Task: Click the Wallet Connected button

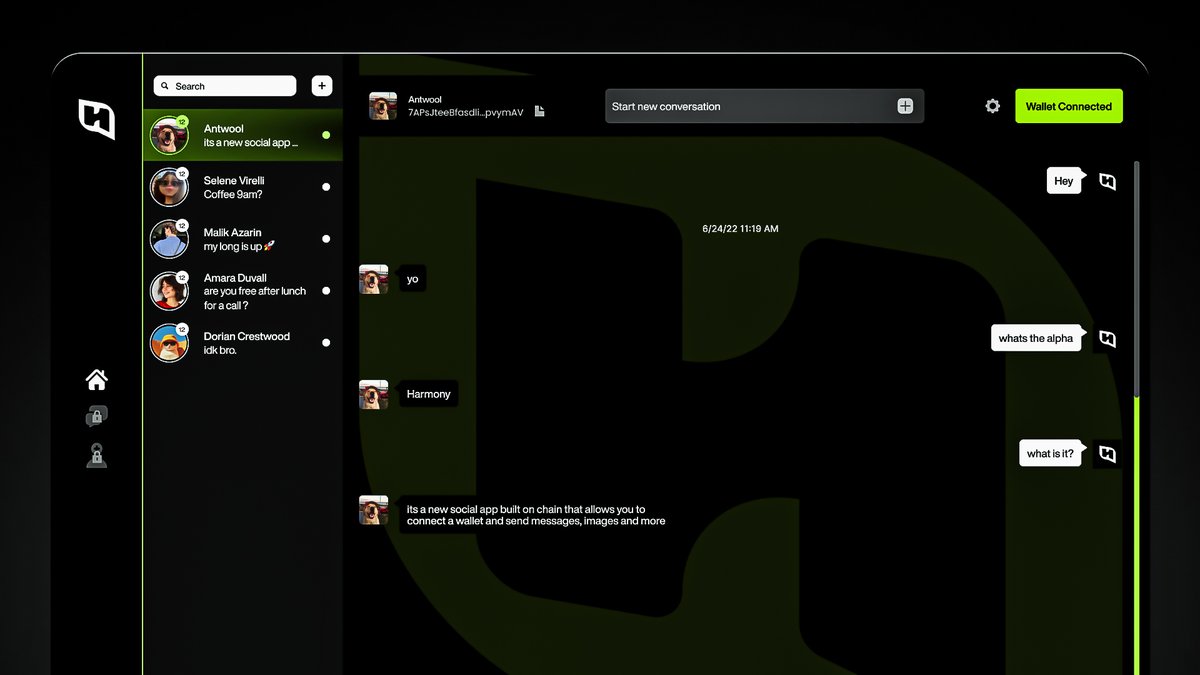Action: pos(1069,106)
